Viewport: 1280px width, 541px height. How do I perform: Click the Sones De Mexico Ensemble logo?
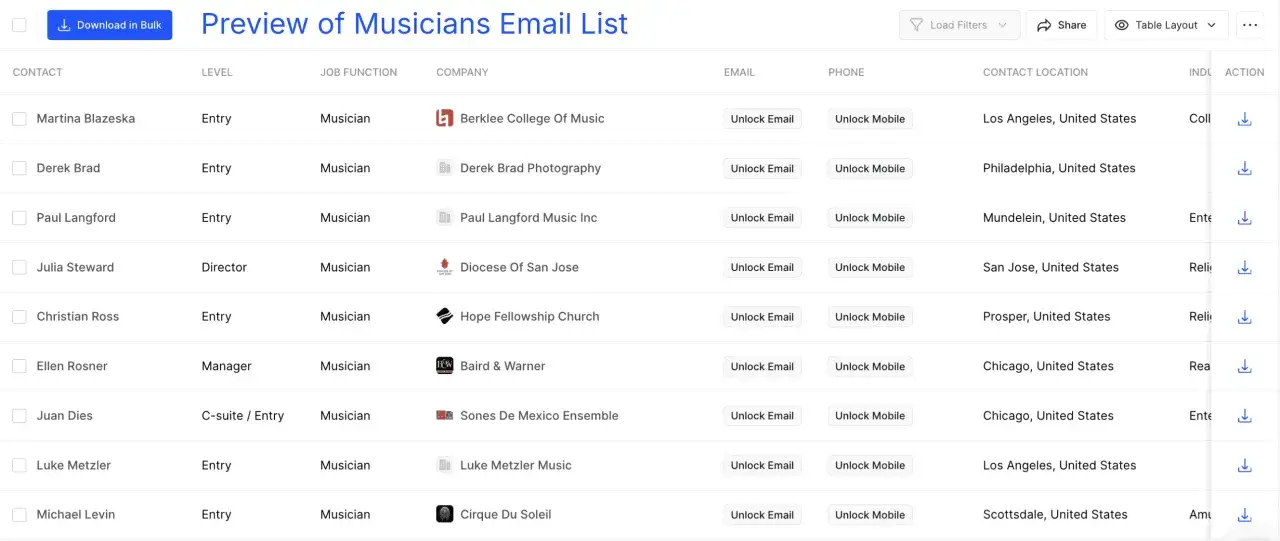click(445, 415)
